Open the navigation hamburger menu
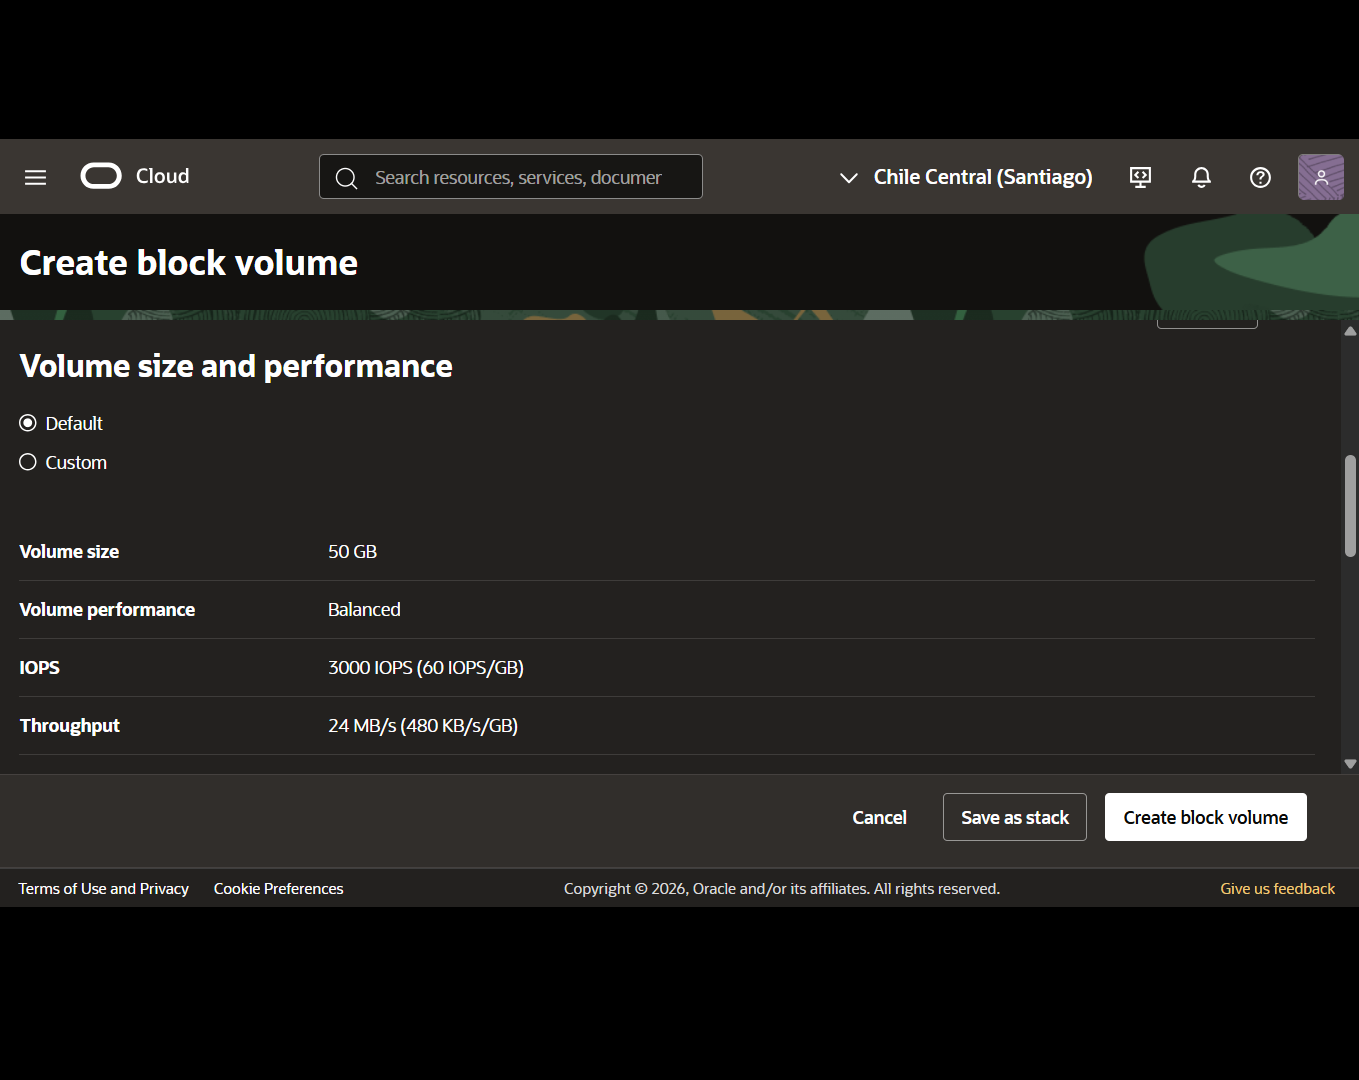 [x=35, y=177]
